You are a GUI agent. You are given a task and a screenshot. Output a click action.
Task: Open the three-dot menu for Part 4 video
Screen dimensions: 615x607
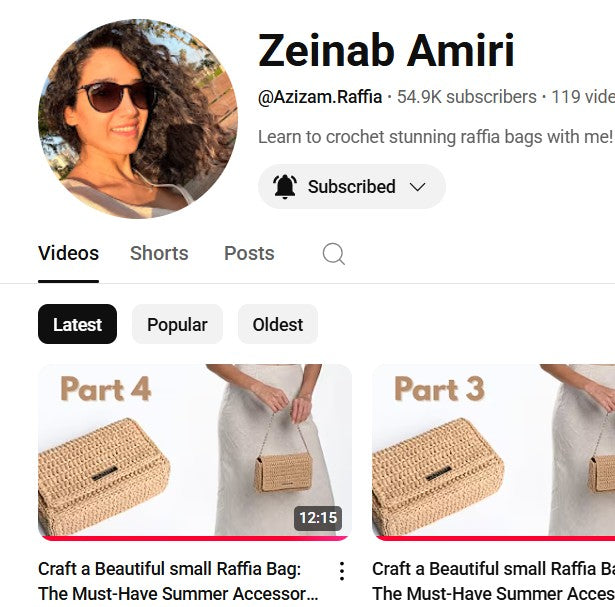click(342, 571)
